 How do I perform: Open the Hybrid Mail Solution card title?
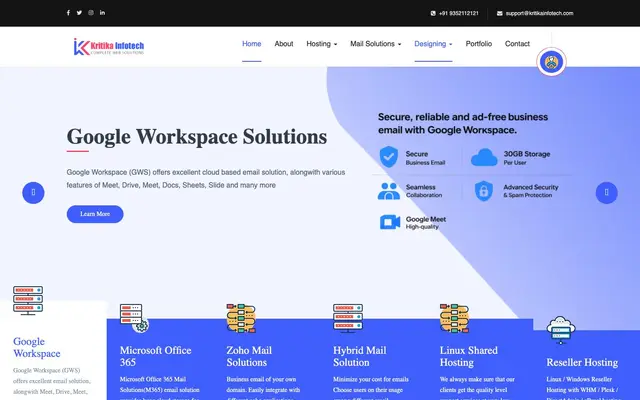point(360,356)
